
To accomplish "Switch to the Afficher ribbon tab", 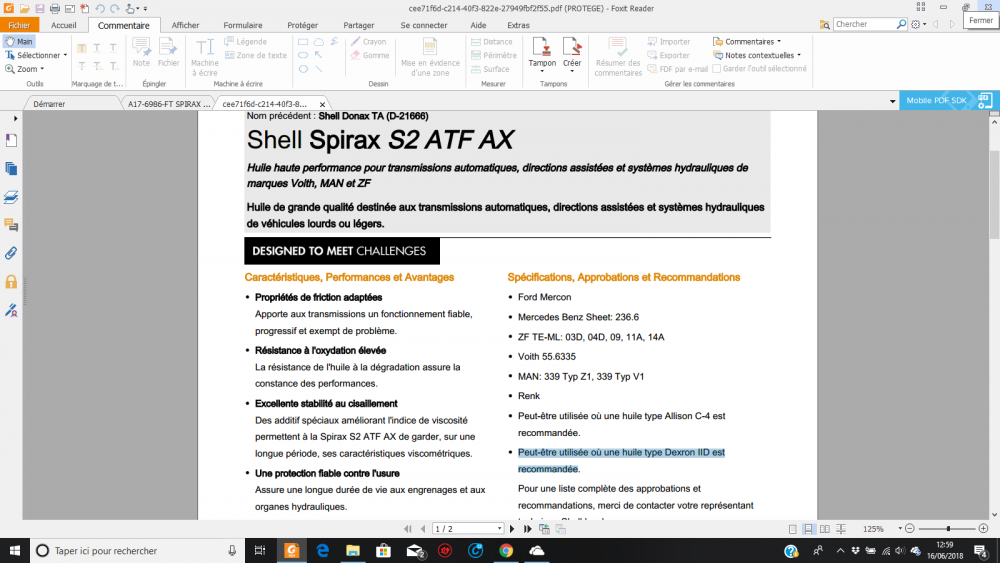I will (x=186, y=25).
